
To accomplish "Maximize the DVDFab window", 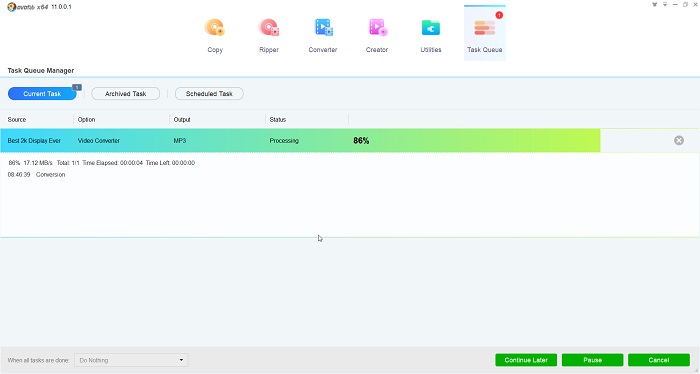I will (685, 4).
